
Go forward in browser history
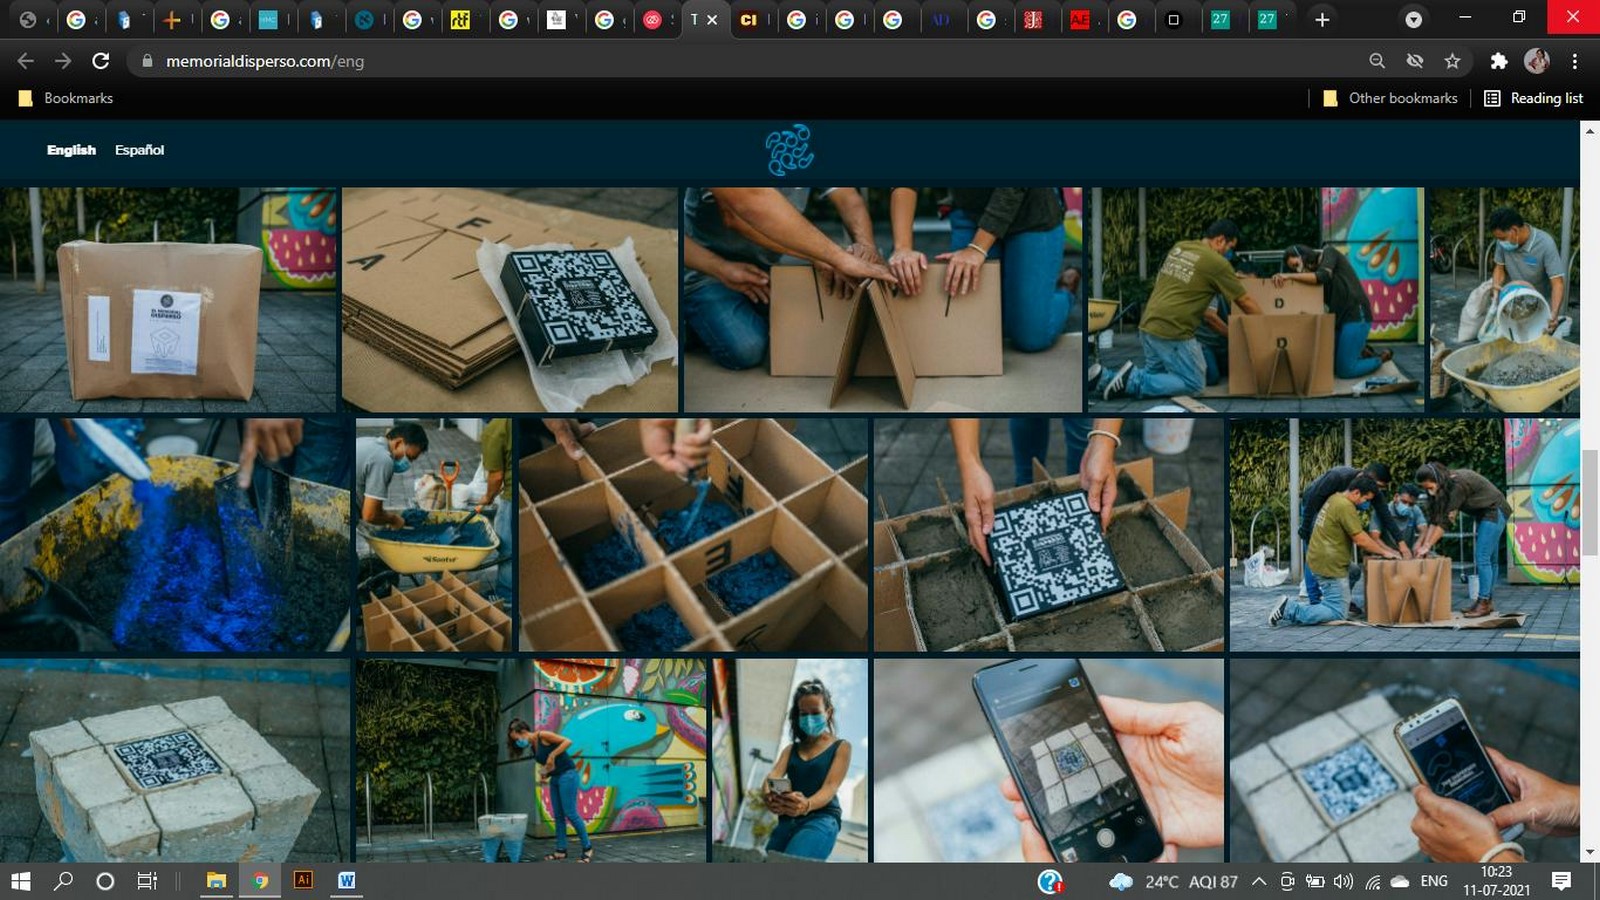pos(63,61)
